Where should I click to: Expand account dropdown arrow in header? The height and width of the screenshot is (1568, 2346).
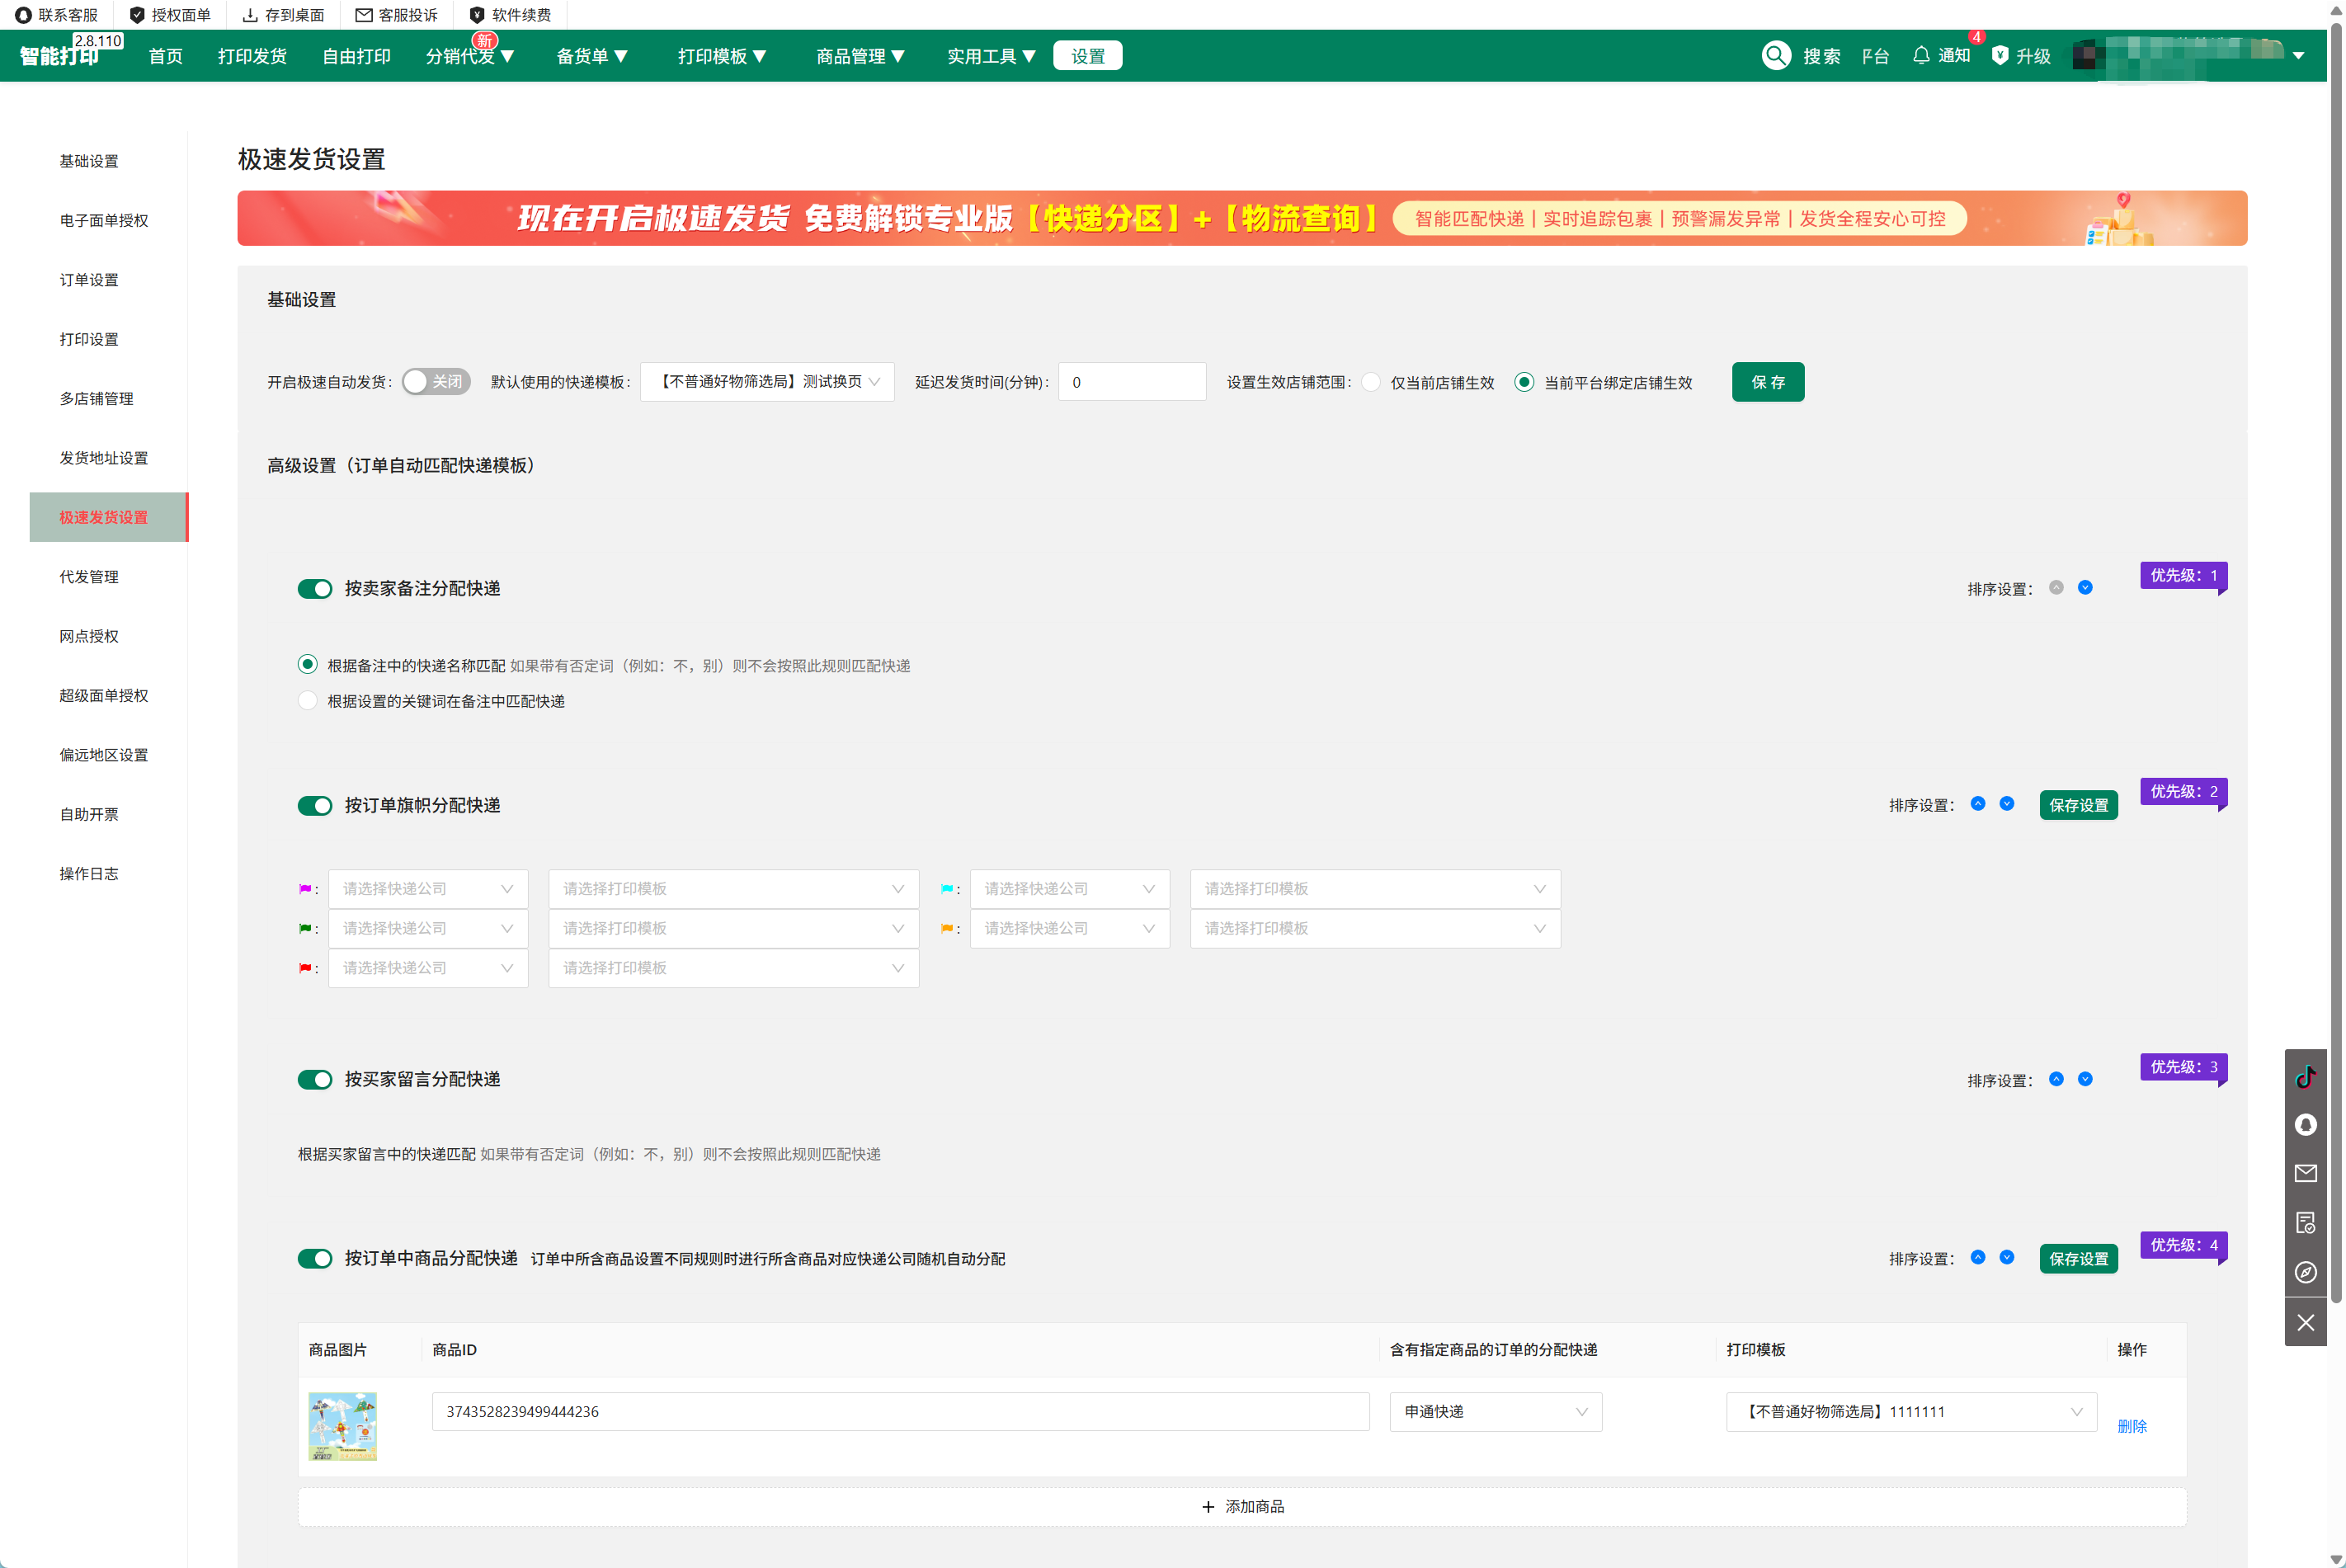[x=2299, y=56]
